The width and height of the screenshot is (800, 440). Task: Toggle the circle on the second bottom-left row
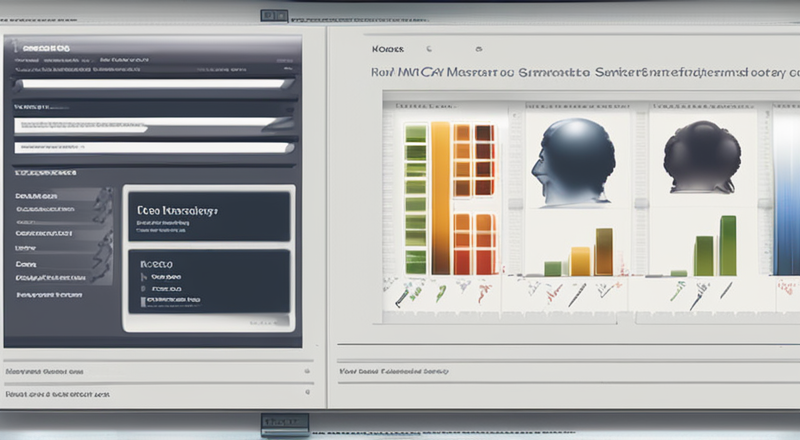point(305,395)
